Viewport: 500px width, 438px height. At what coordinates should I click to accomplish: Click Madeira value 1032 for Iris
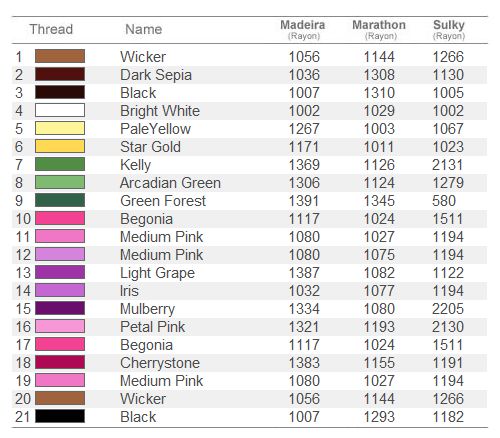click(304, 291)
